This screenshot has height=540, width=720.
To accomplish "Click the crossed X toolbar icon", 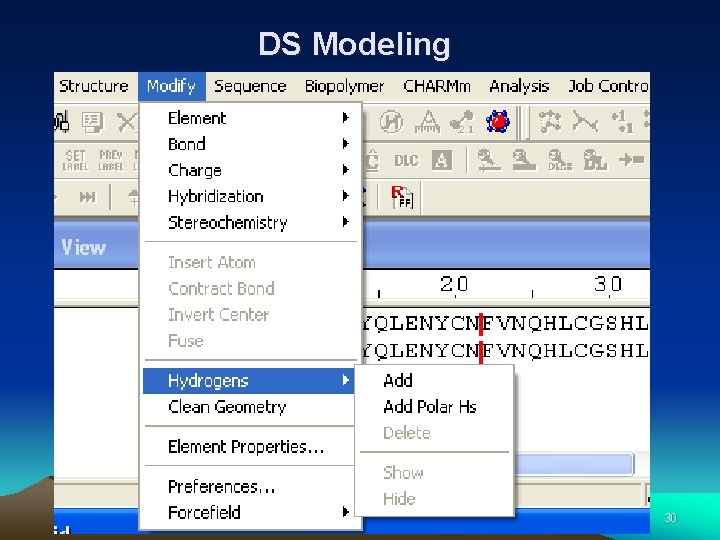I will (127, 122).
